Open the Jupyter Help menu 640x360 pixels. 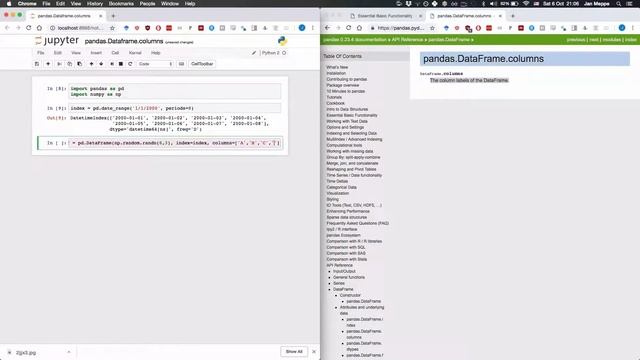click(156, 53)
